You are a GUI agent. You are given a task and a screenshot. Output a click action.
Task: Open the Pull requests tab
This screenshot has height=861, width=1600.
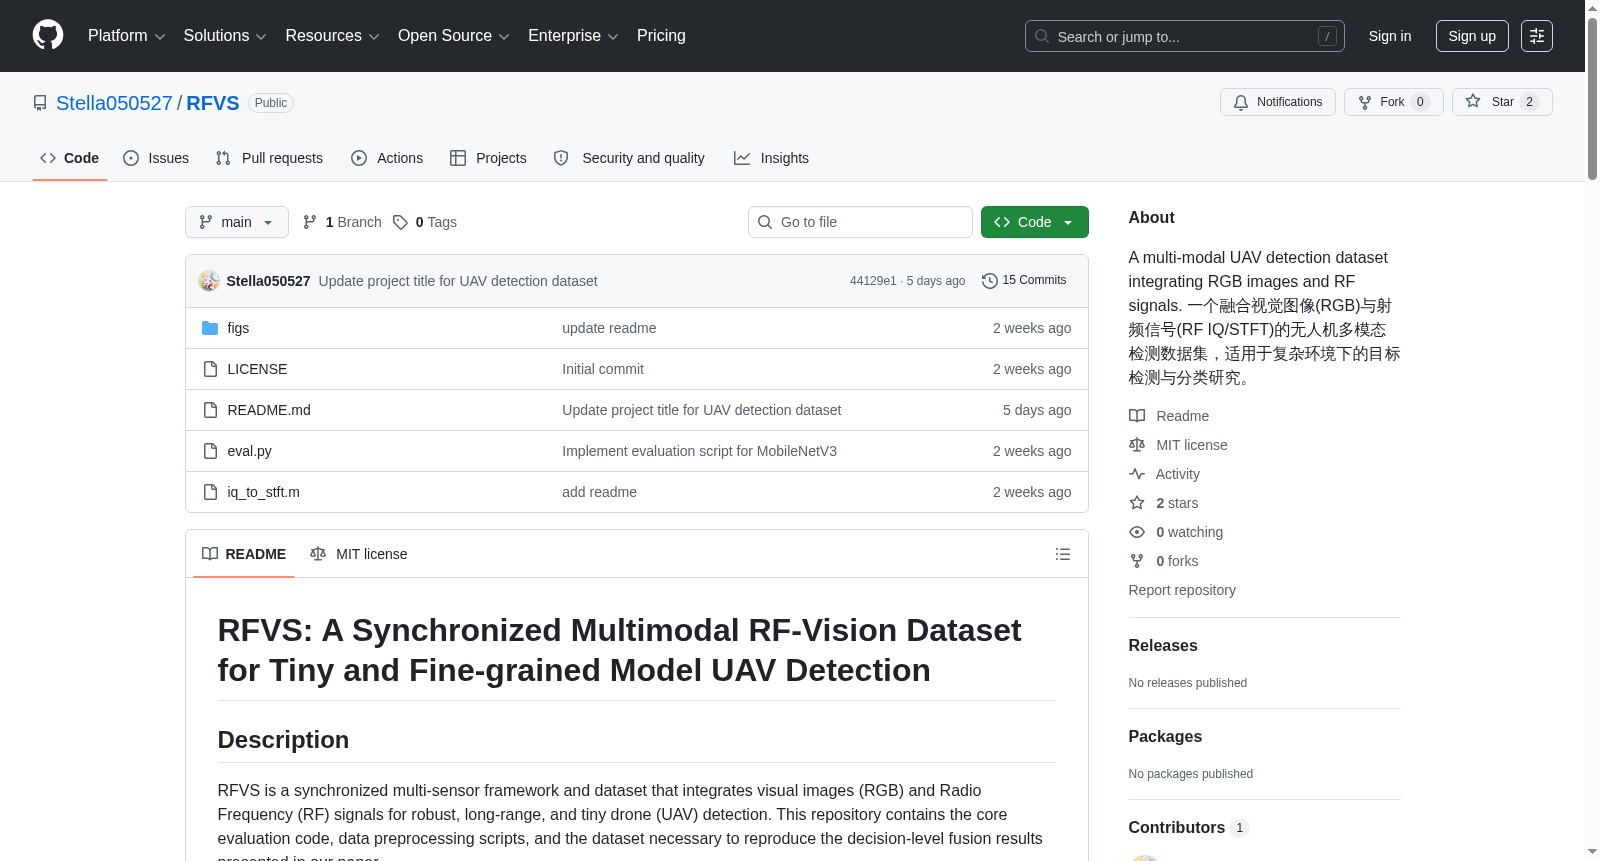tap(269, 158)
